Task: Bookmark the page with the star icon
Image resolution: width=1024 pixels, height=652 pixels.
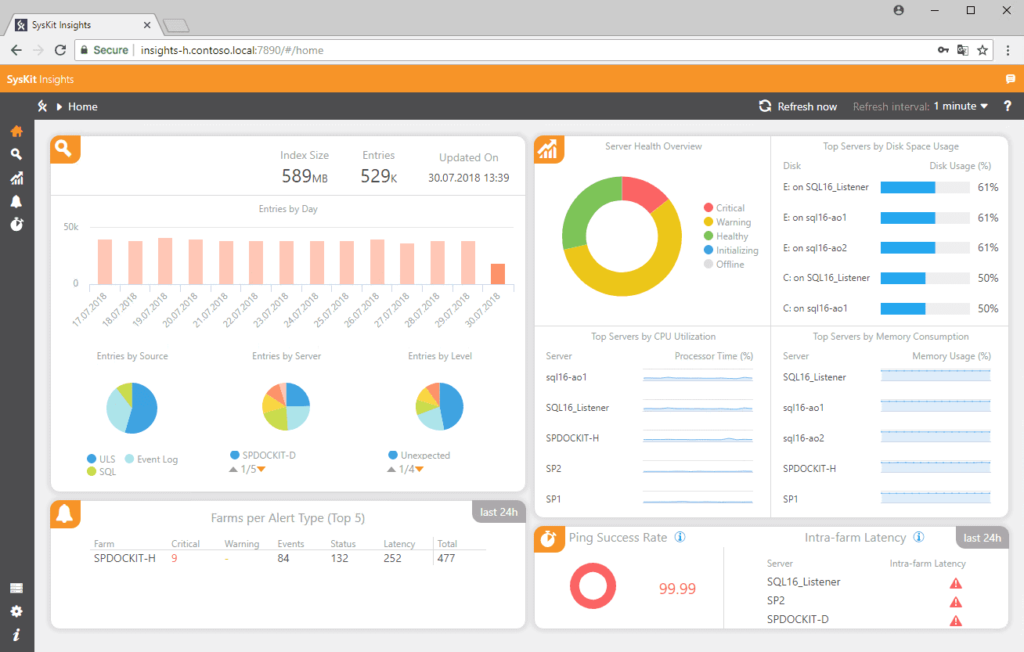Action: pos(982,50)
